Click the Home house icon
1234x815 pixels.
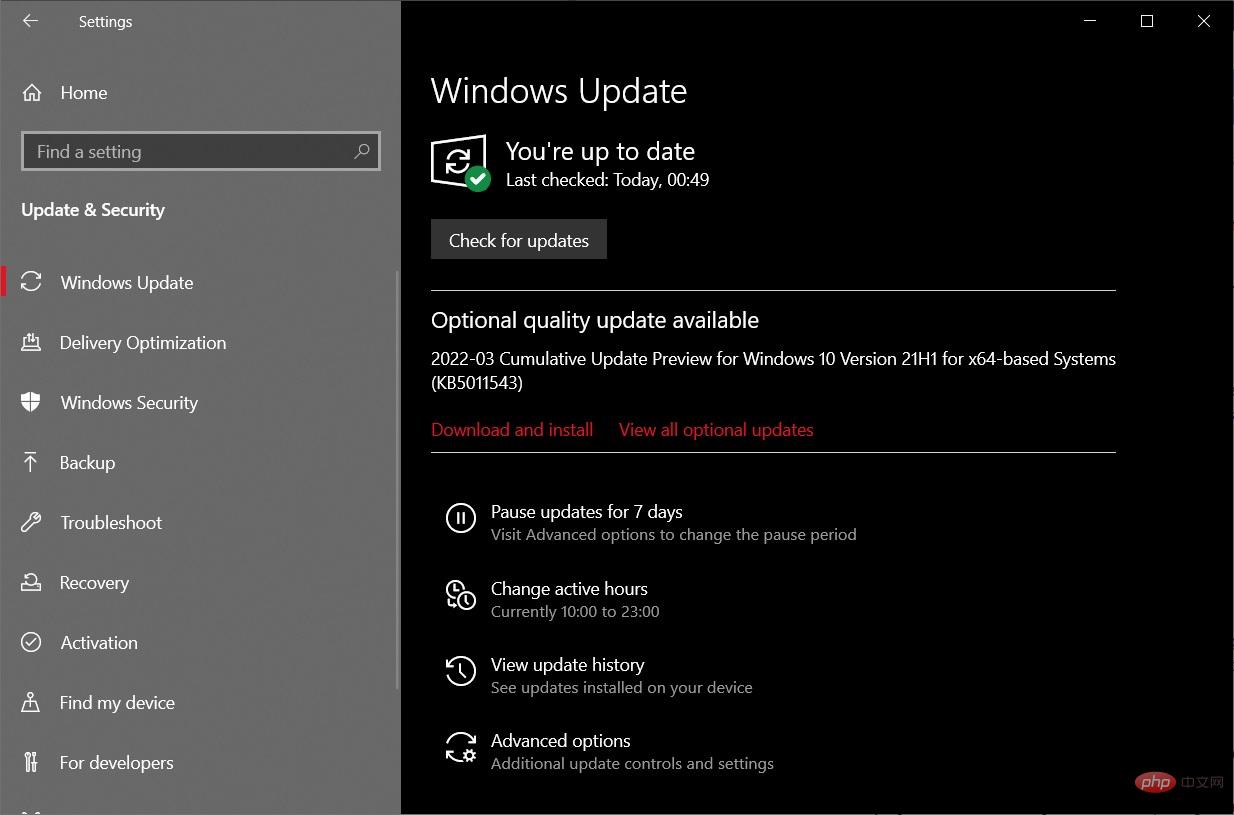click(x=32, y=93)
